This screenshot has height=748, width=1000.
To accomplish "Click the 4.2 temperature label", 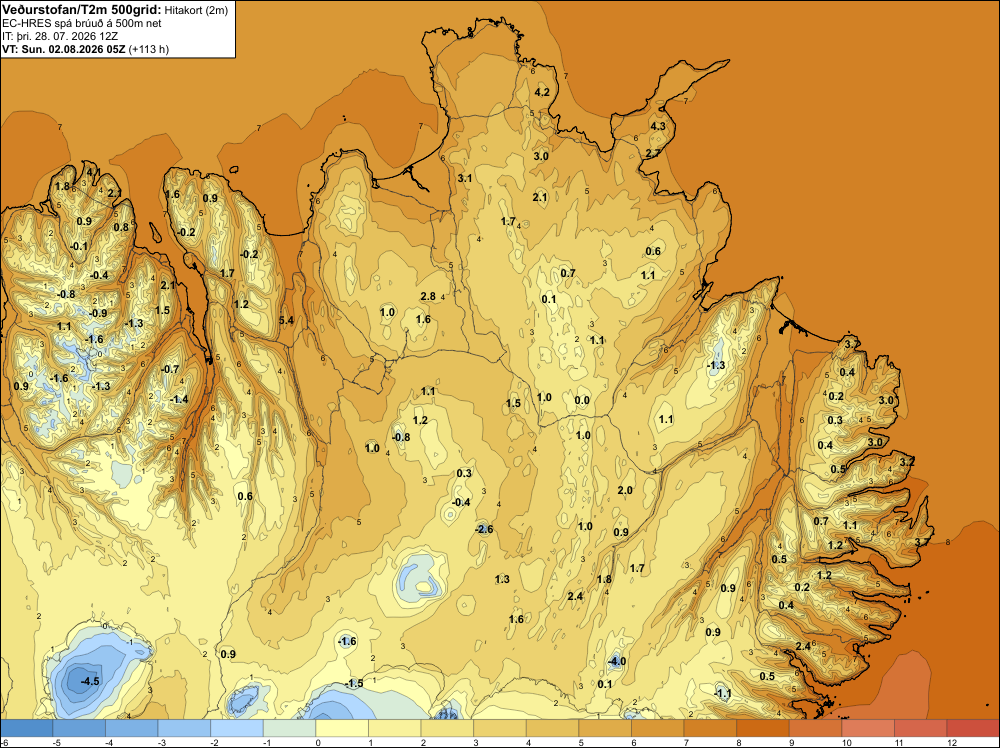I will click(x=541, y=92).
